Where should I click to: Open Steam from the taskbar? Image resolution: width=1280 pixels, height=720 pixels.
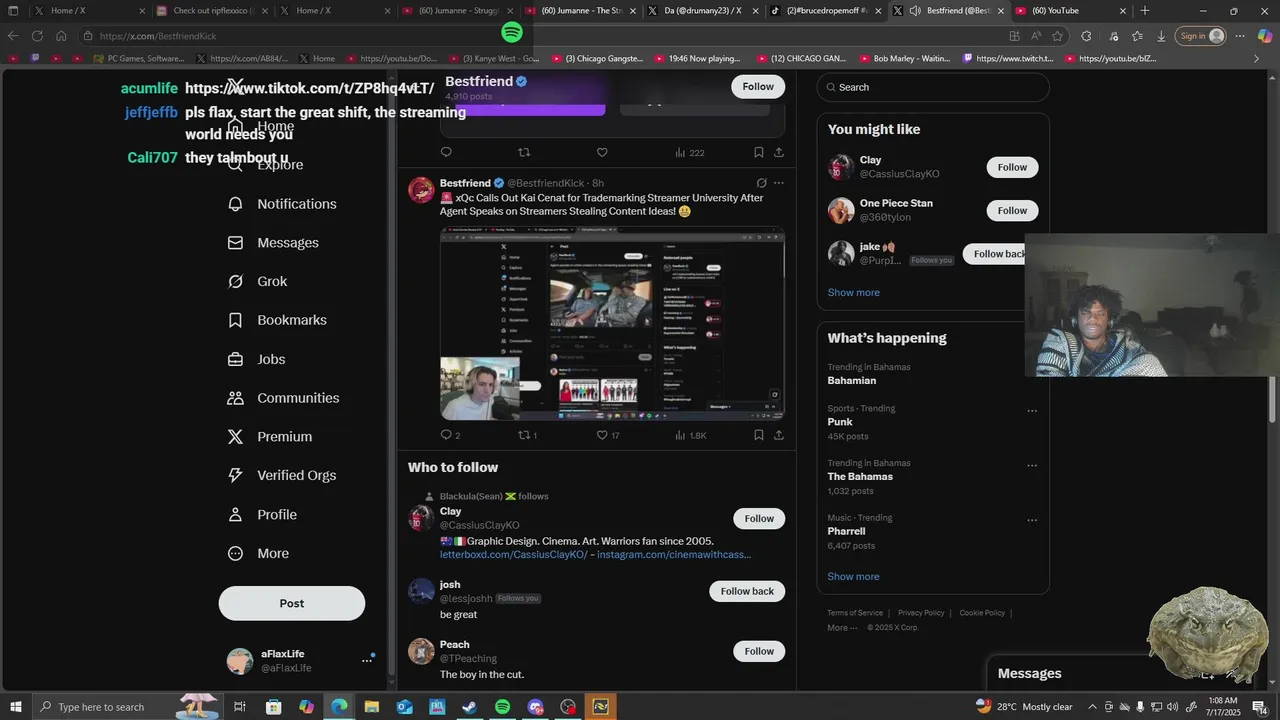click(469, 707)
